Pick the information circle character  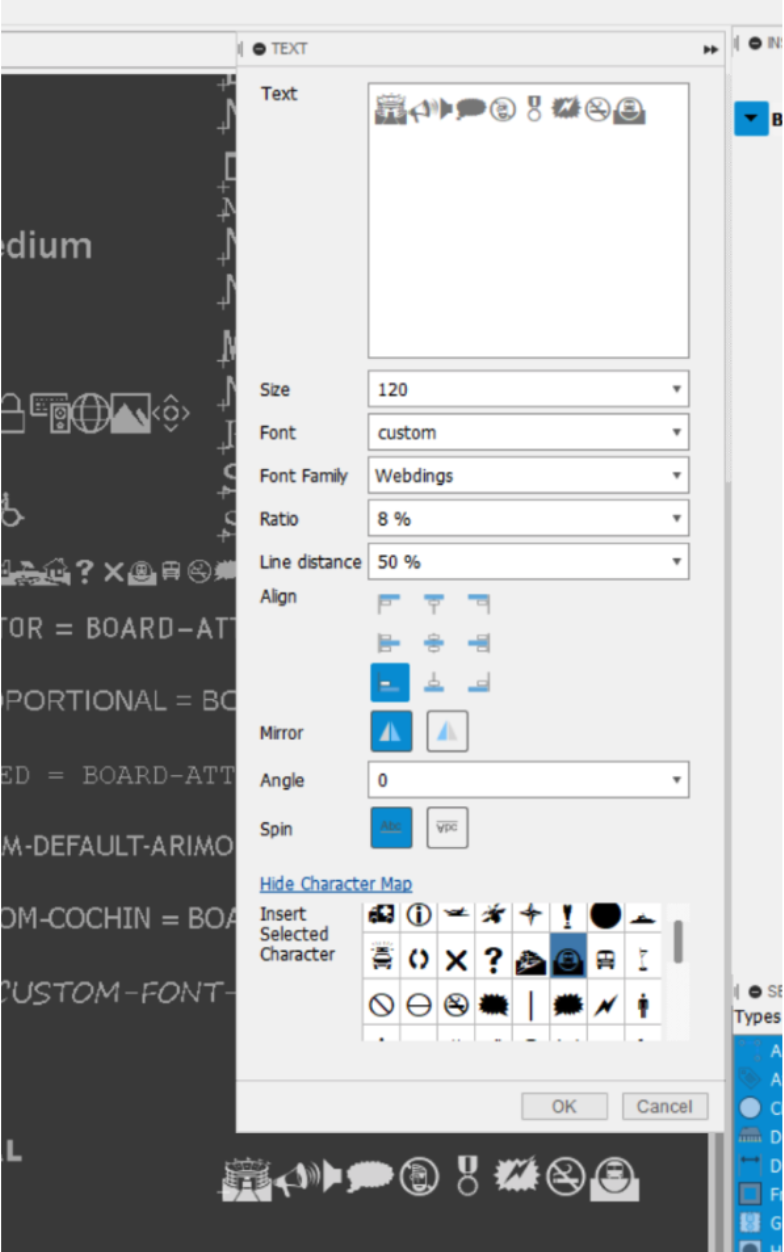click(x=419, y=915)
